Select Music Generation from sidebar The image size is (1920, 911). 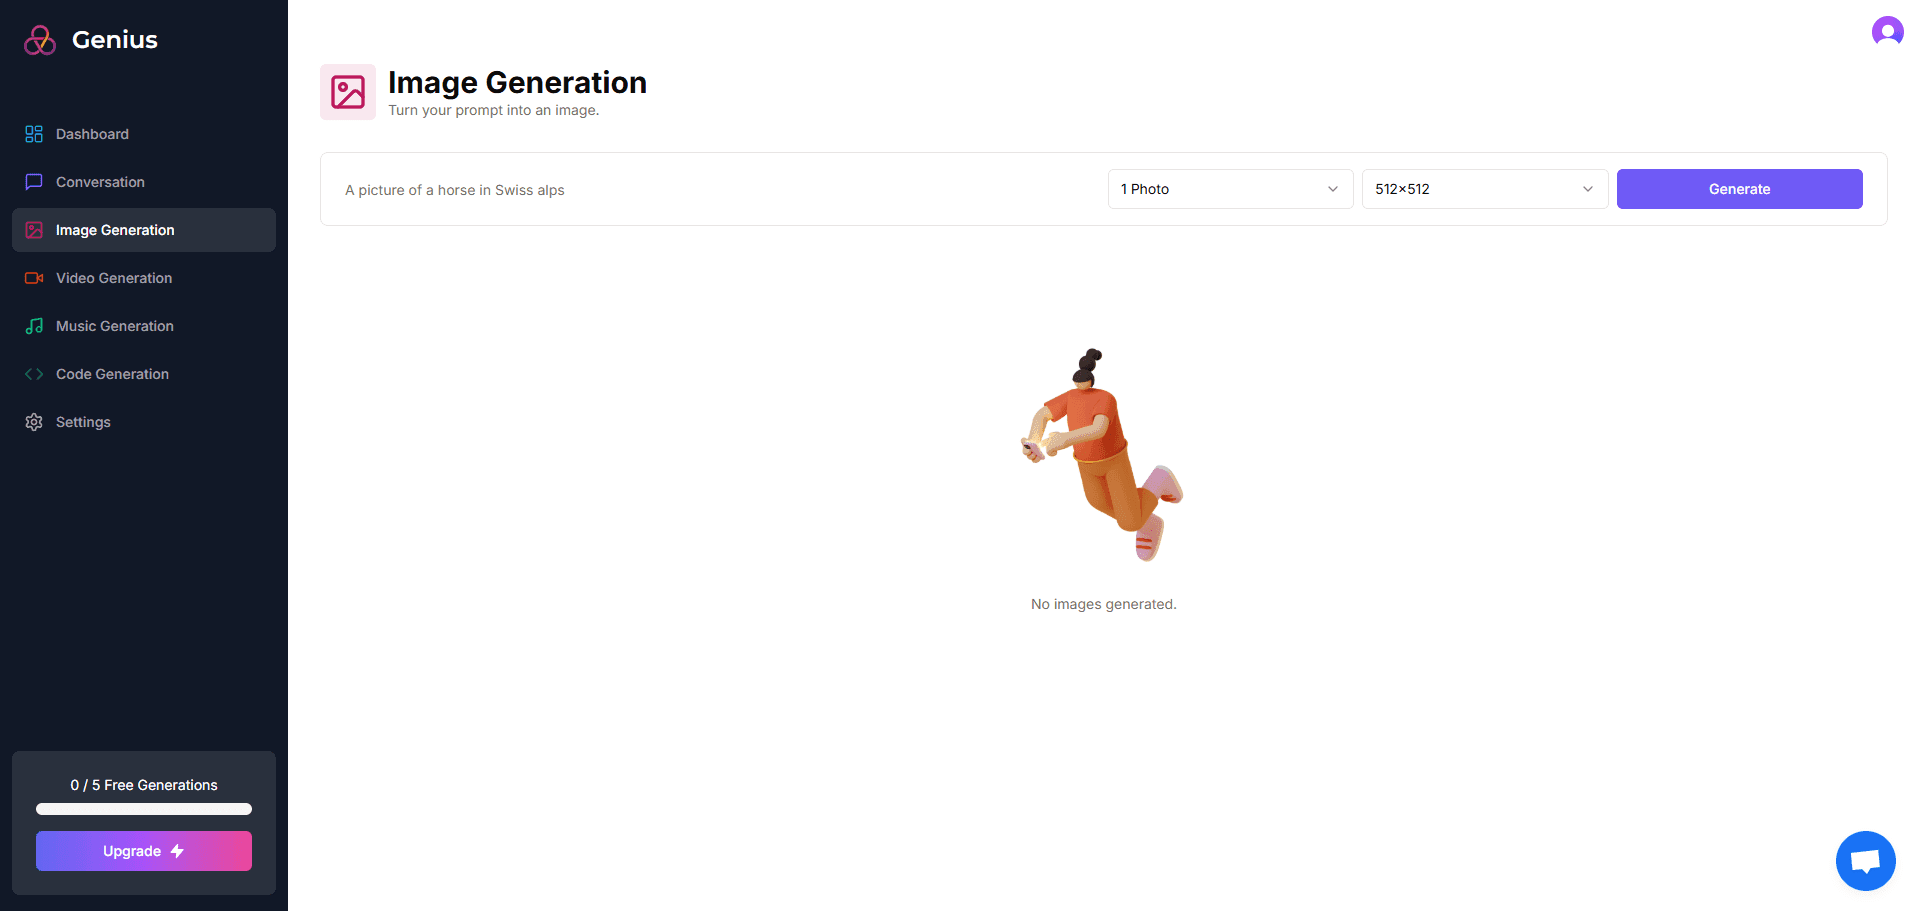144,326
